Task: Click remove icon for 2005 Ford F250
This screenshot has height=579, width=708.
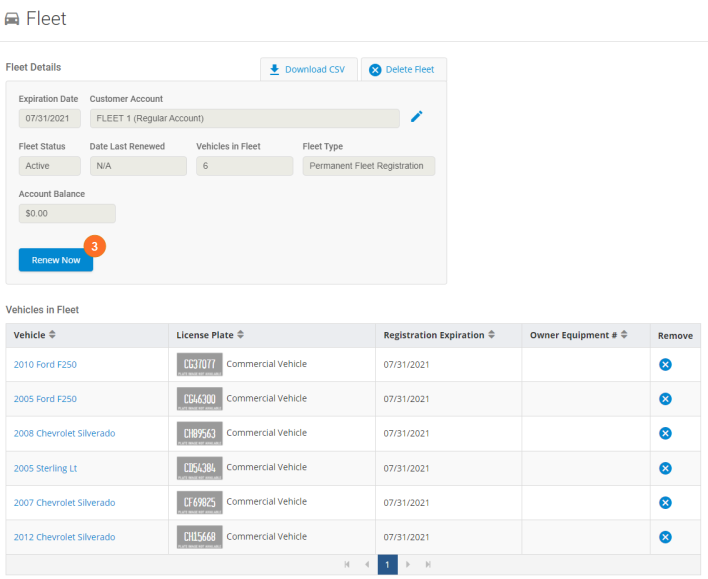Action: [x=665, y=399]
